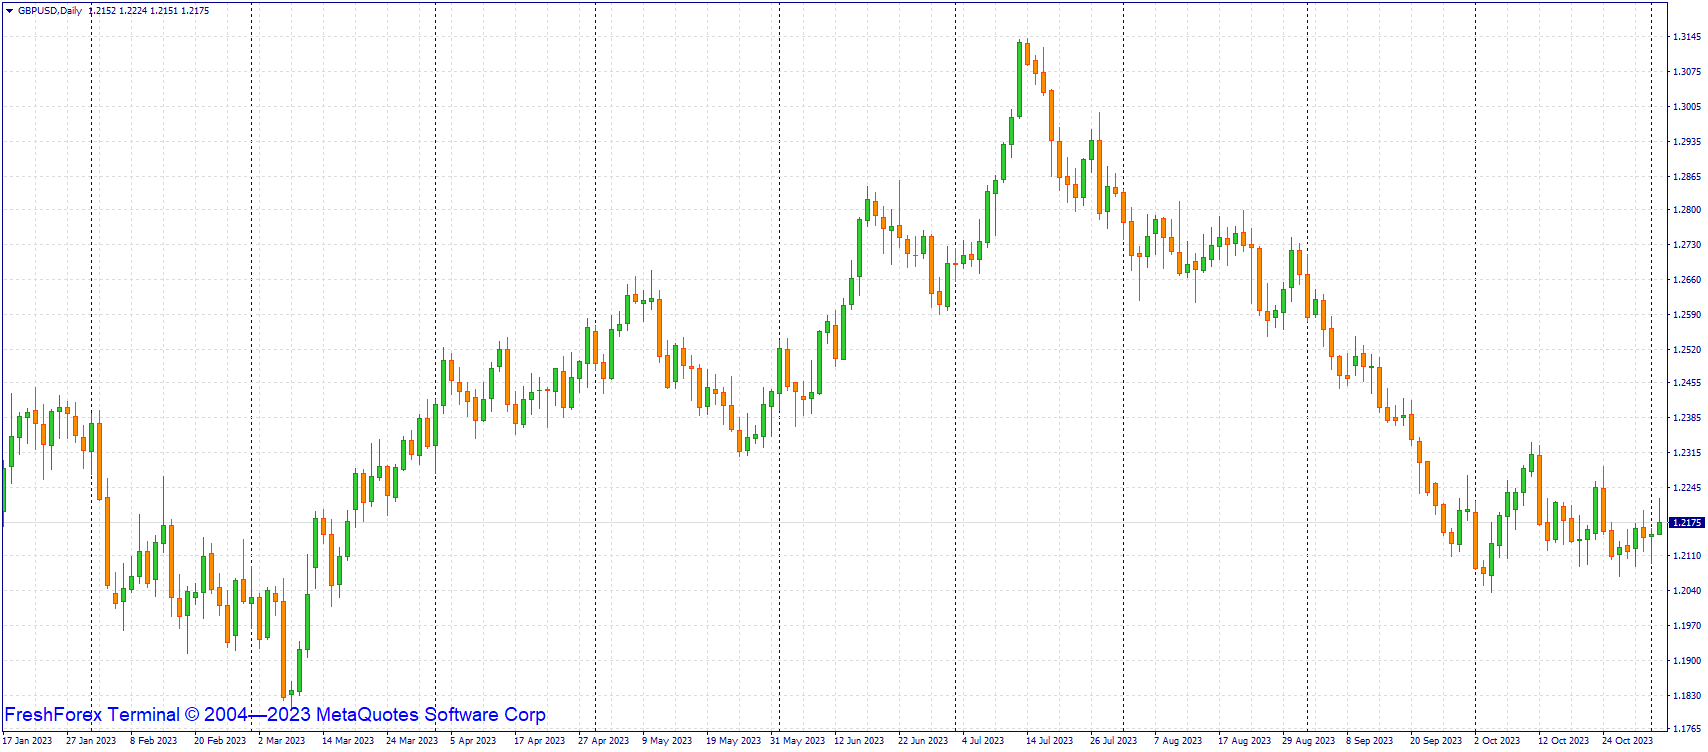Image resolution: width=1708 pixels, height=752 pixels.
Task: Click the 1.1830 price axis label
Action: [x=1687, y=696]
